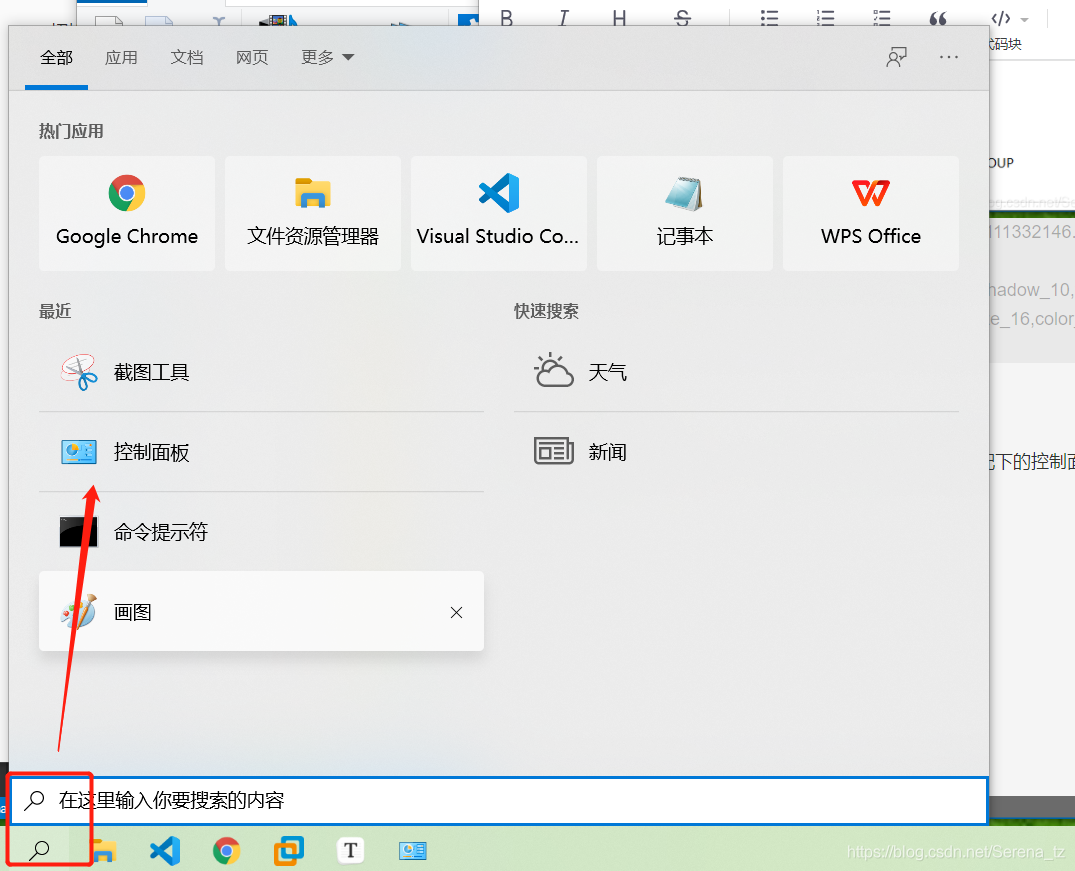1075x871 pixels.
Task: Expand the 更多 dropdown
Action: (x=328, y=58)
